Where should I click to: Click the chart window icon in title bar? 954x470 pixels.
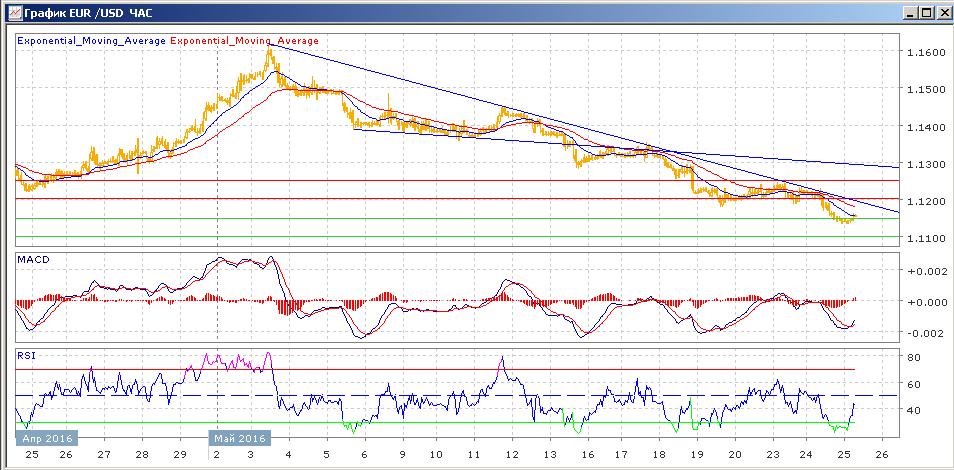pyautogui.click(x=11, y=13)
